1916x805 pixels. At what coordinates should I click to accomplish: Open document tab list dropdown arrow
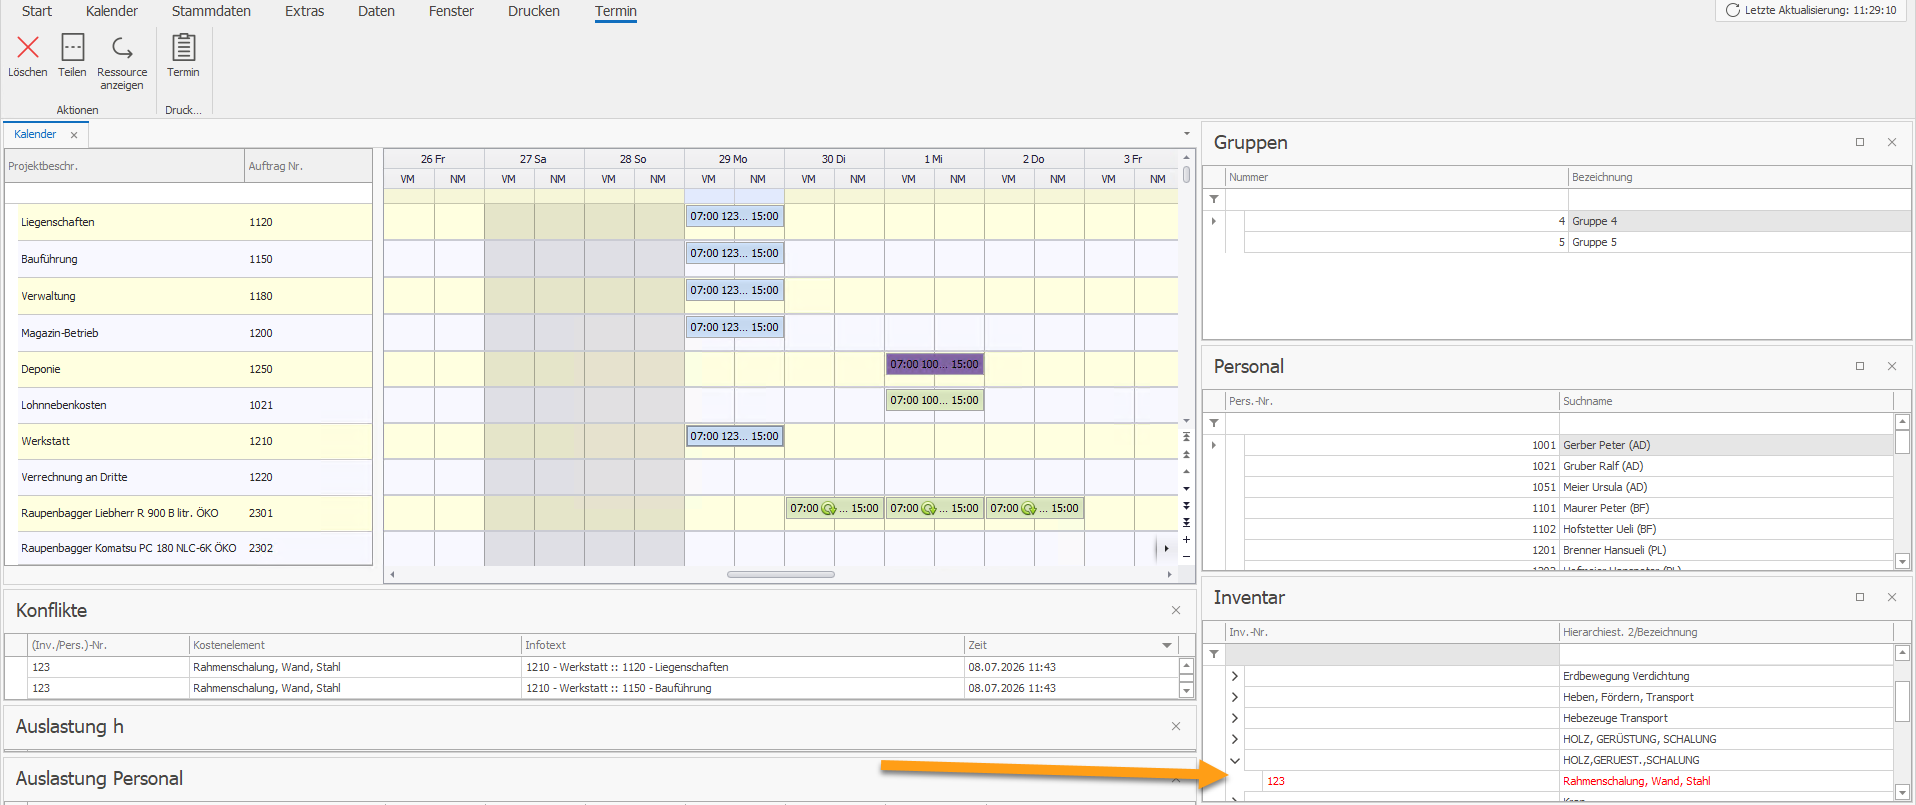click(x=1187, y=134)
